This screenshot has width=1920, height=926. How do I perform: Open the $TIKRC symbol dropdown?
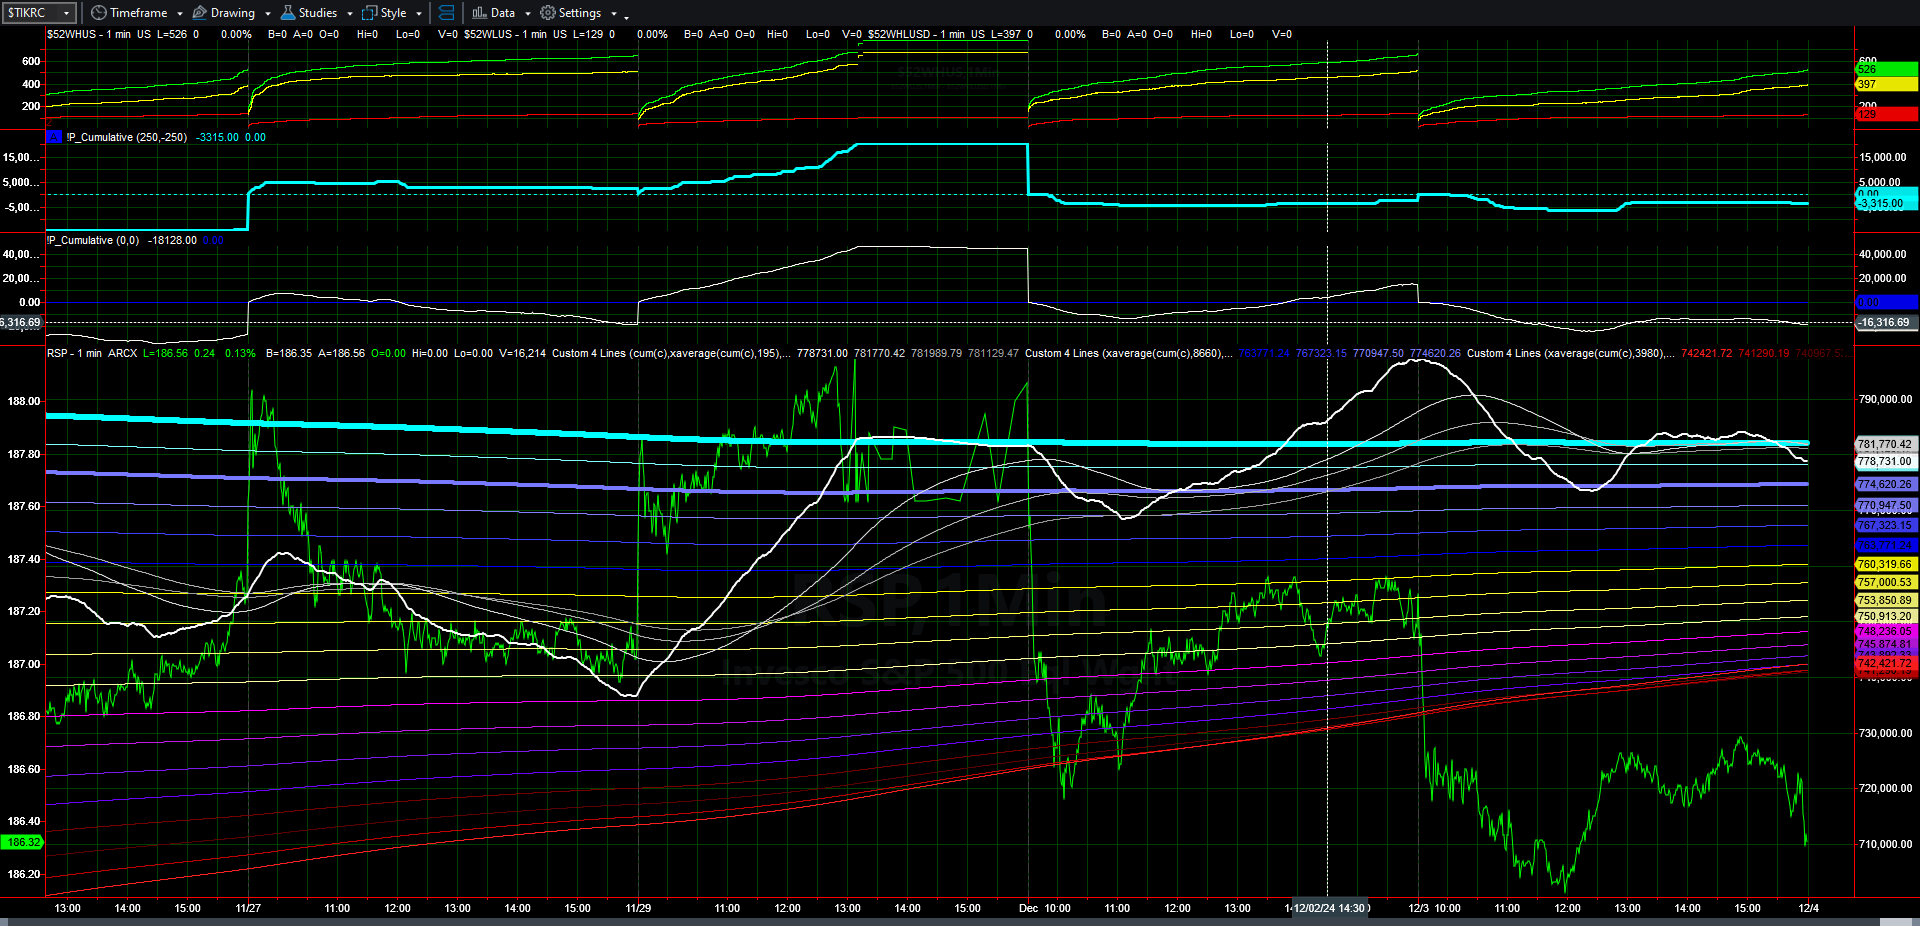tap(66, 13)
